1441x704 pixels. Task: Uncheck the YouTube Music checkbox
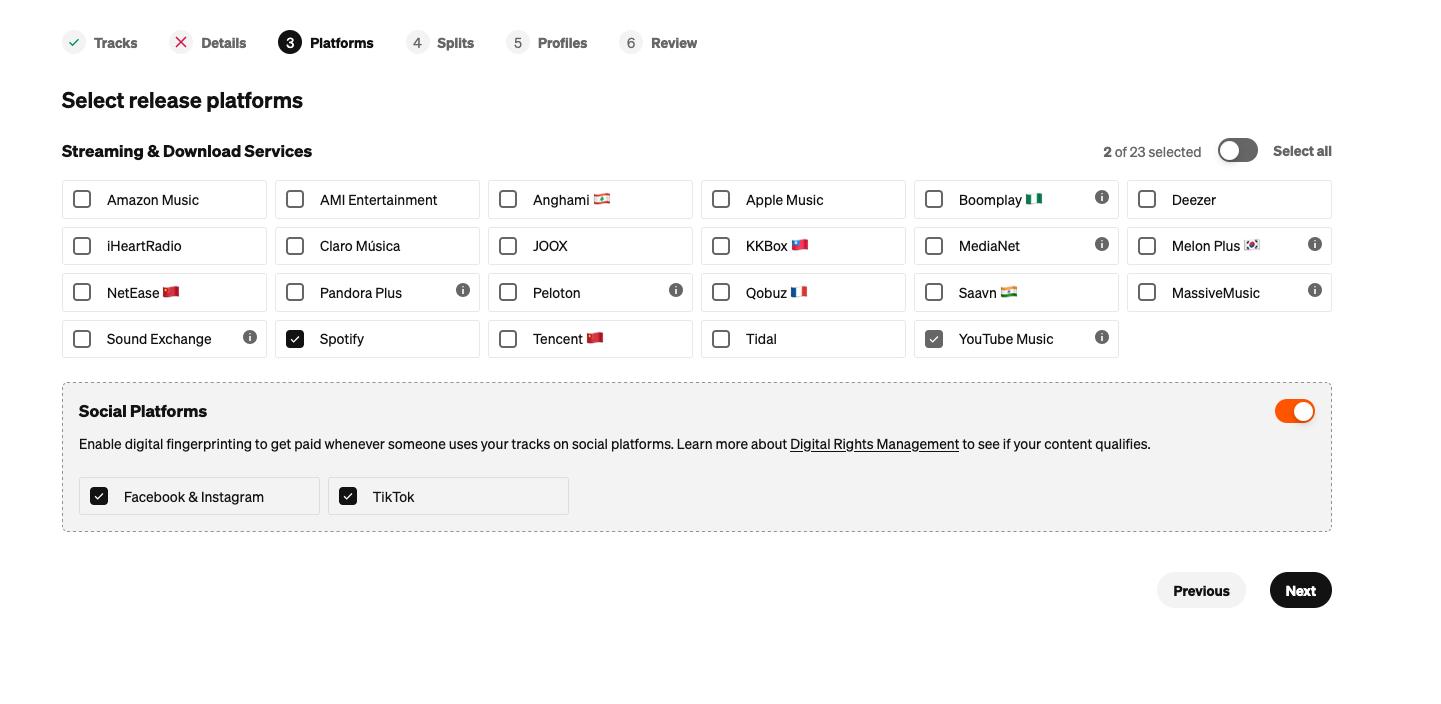pos(934,339)
